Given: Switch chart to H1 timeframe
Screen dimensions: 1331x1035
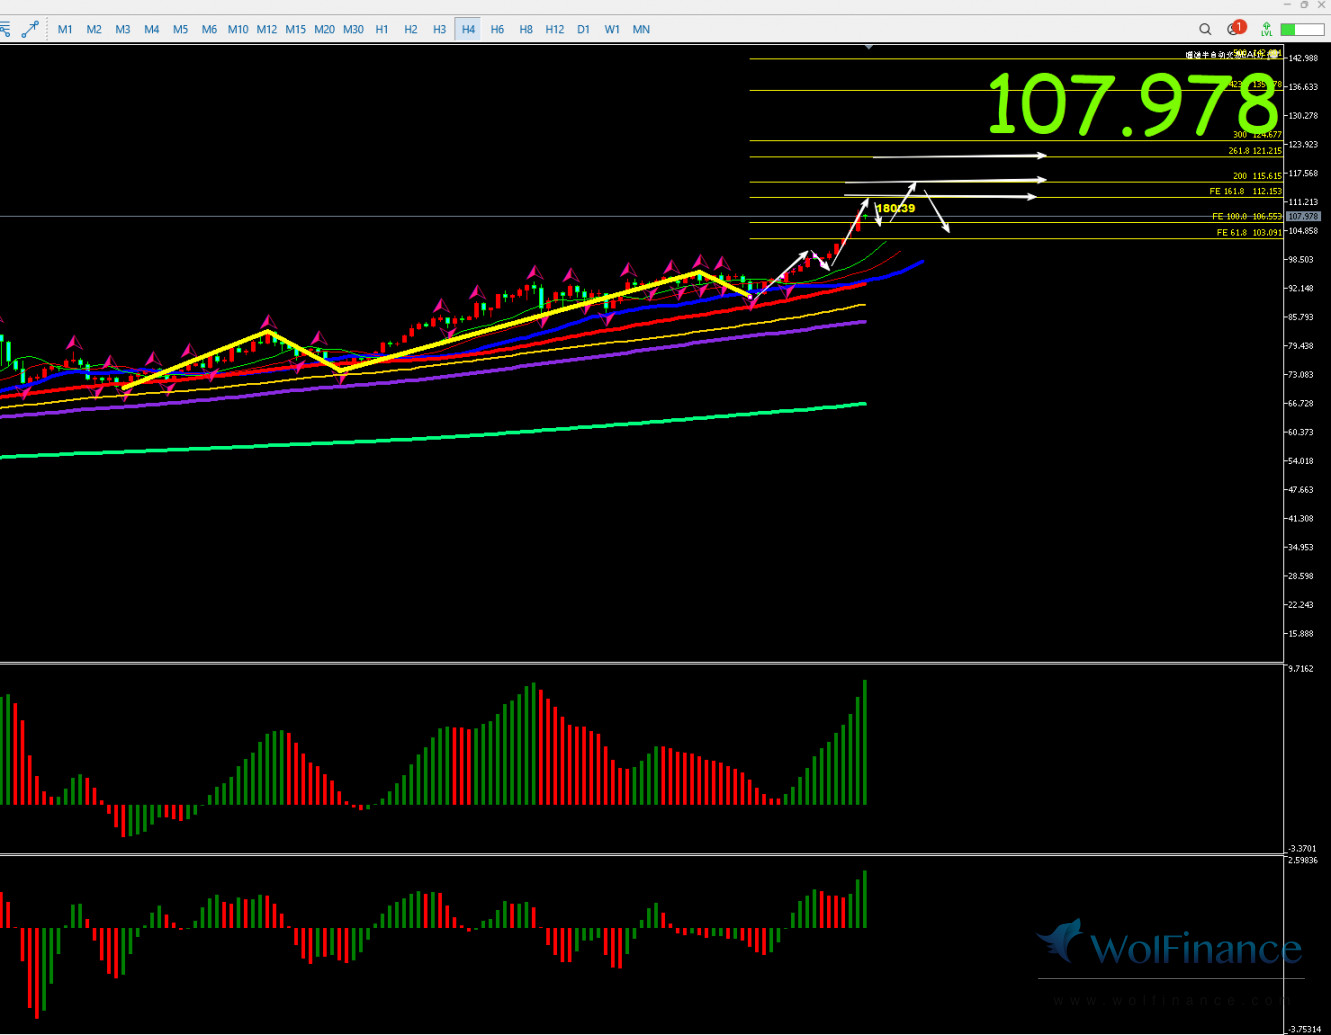Looking at the screenshot, I should point(382,29).
